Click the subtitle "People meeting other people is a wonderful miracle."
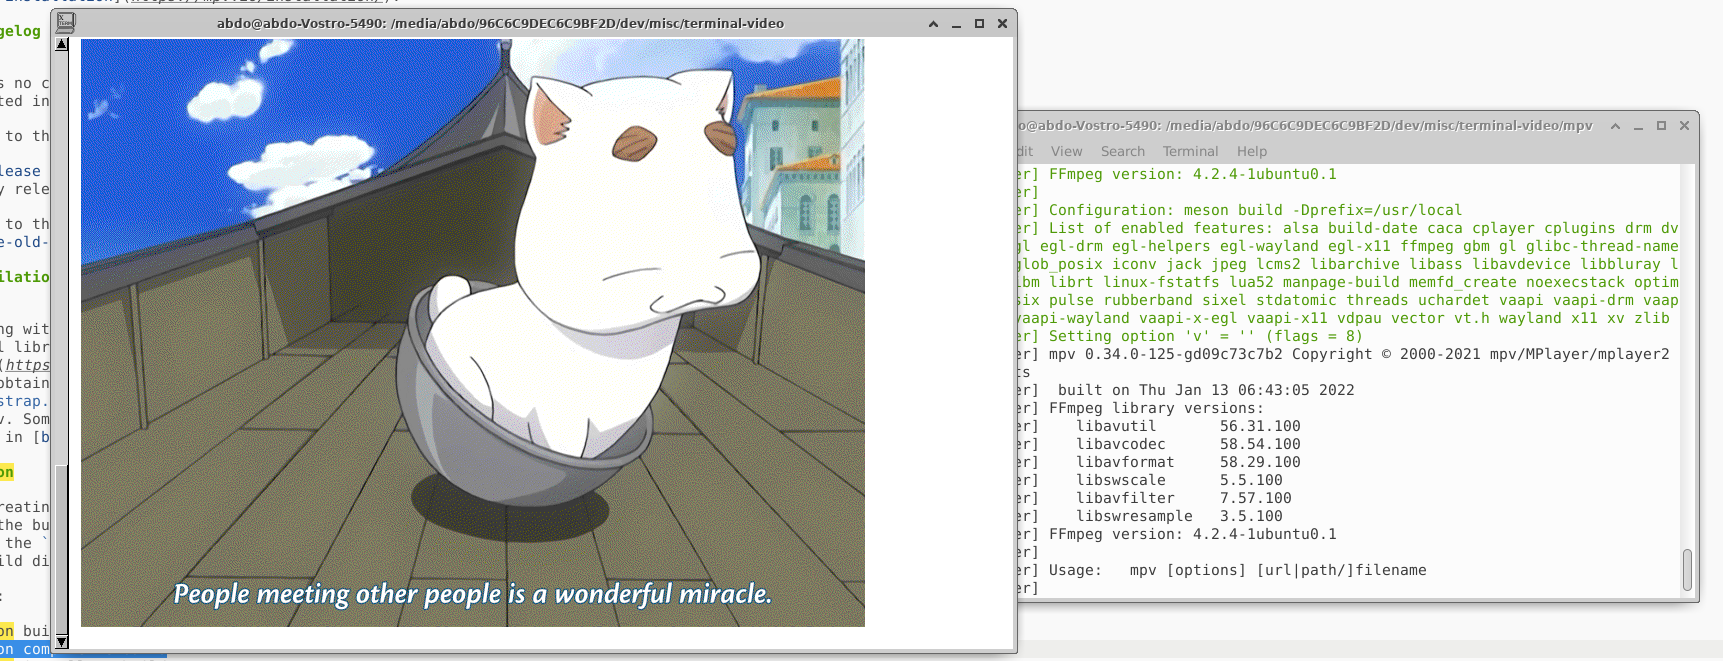This screenshot has height=661, width=1723. pos(473,594)
